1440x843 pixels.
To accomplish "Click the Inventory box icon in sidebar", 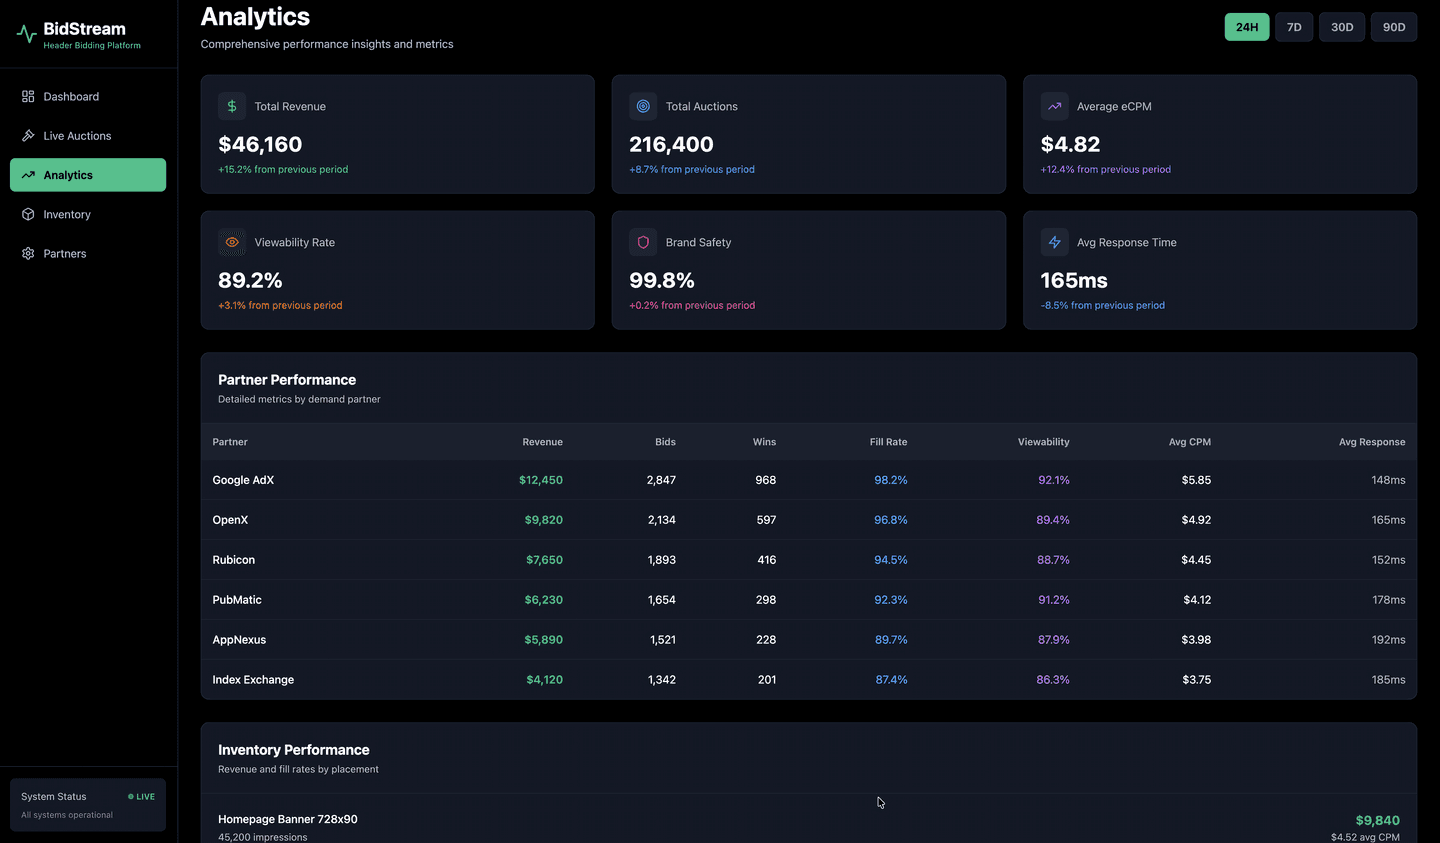I will pos(28,214).
